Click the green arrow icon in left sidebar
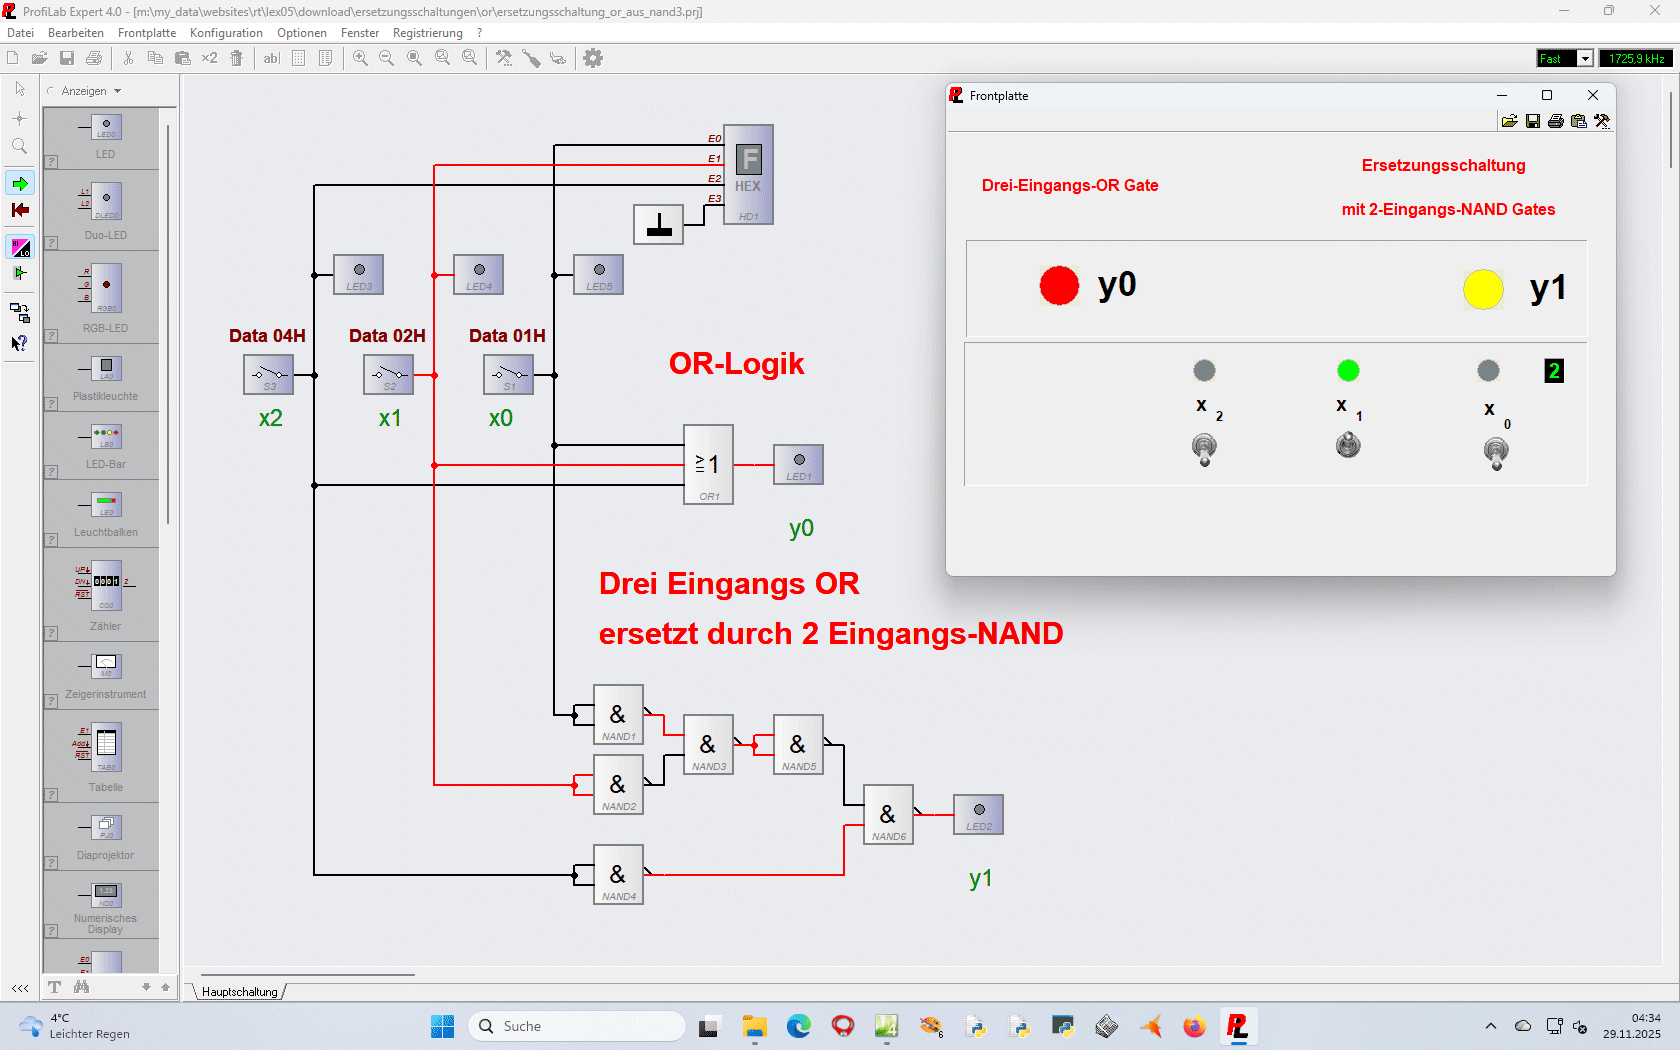Viewport: 1680px width, 1050px height. [x=20, y=184]
